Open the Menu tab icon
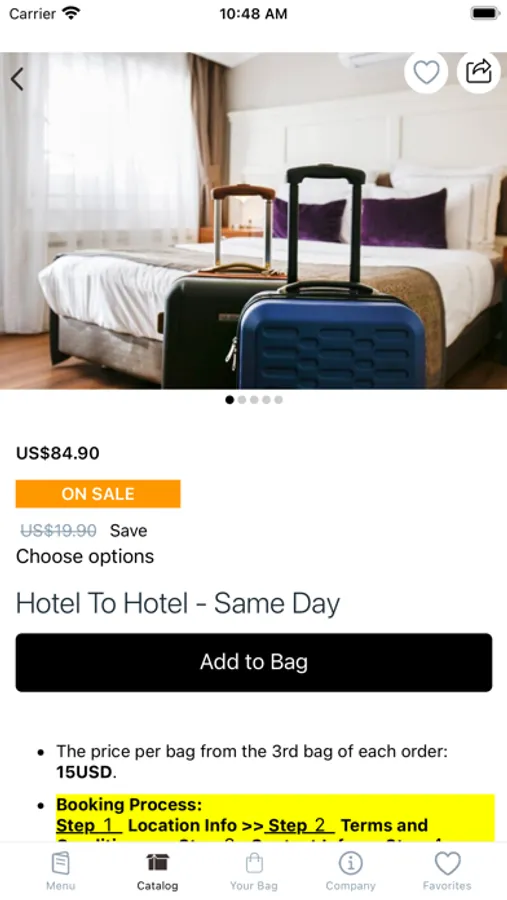The height and width of the screenshot is (900, 507). pos(60,863)
